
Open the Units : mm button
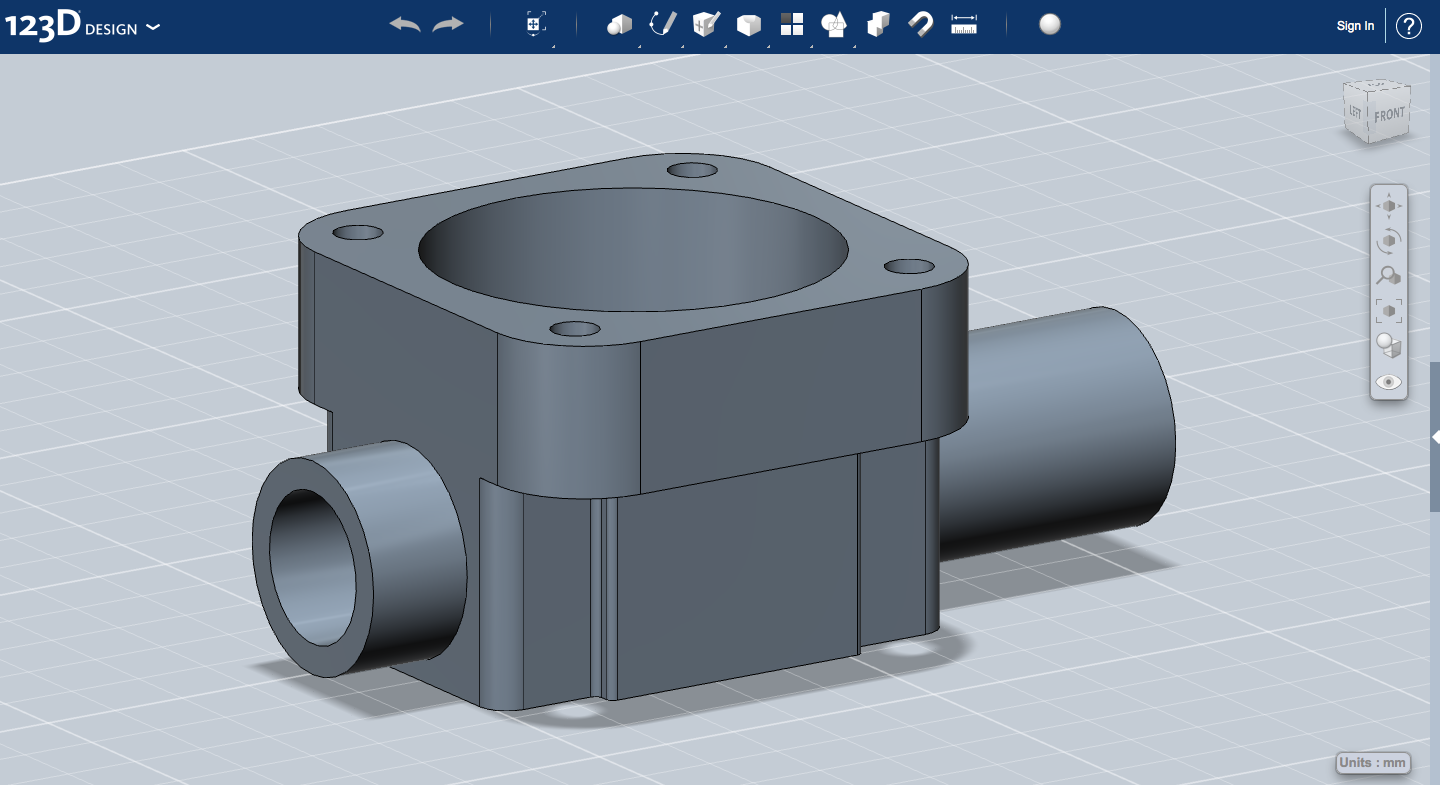click(x=1373, y=763)
